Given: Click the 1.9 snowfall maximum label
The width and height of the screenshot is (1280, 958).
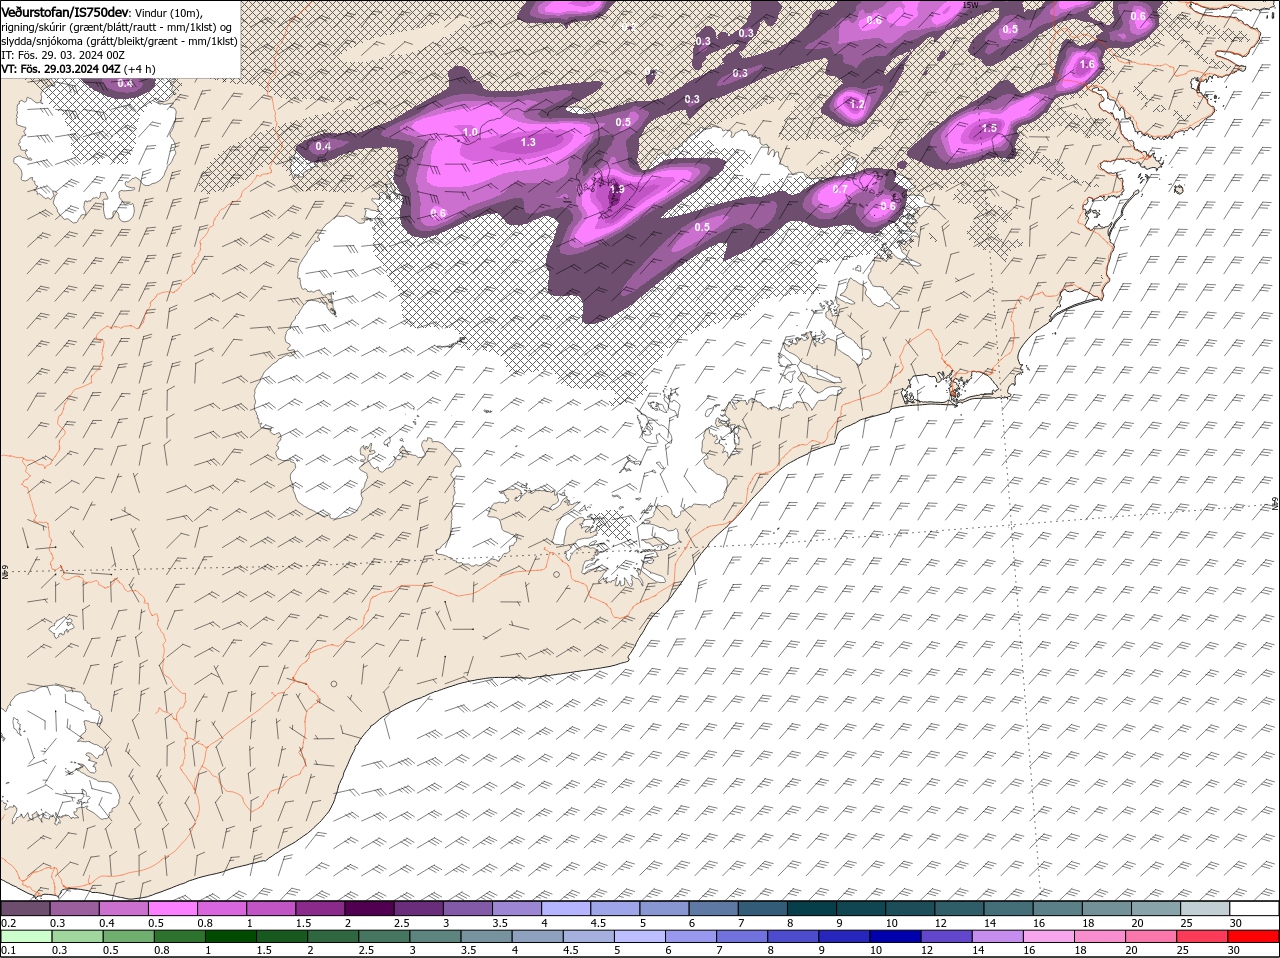Looking at the screenshot, I should tap(616, 189).
